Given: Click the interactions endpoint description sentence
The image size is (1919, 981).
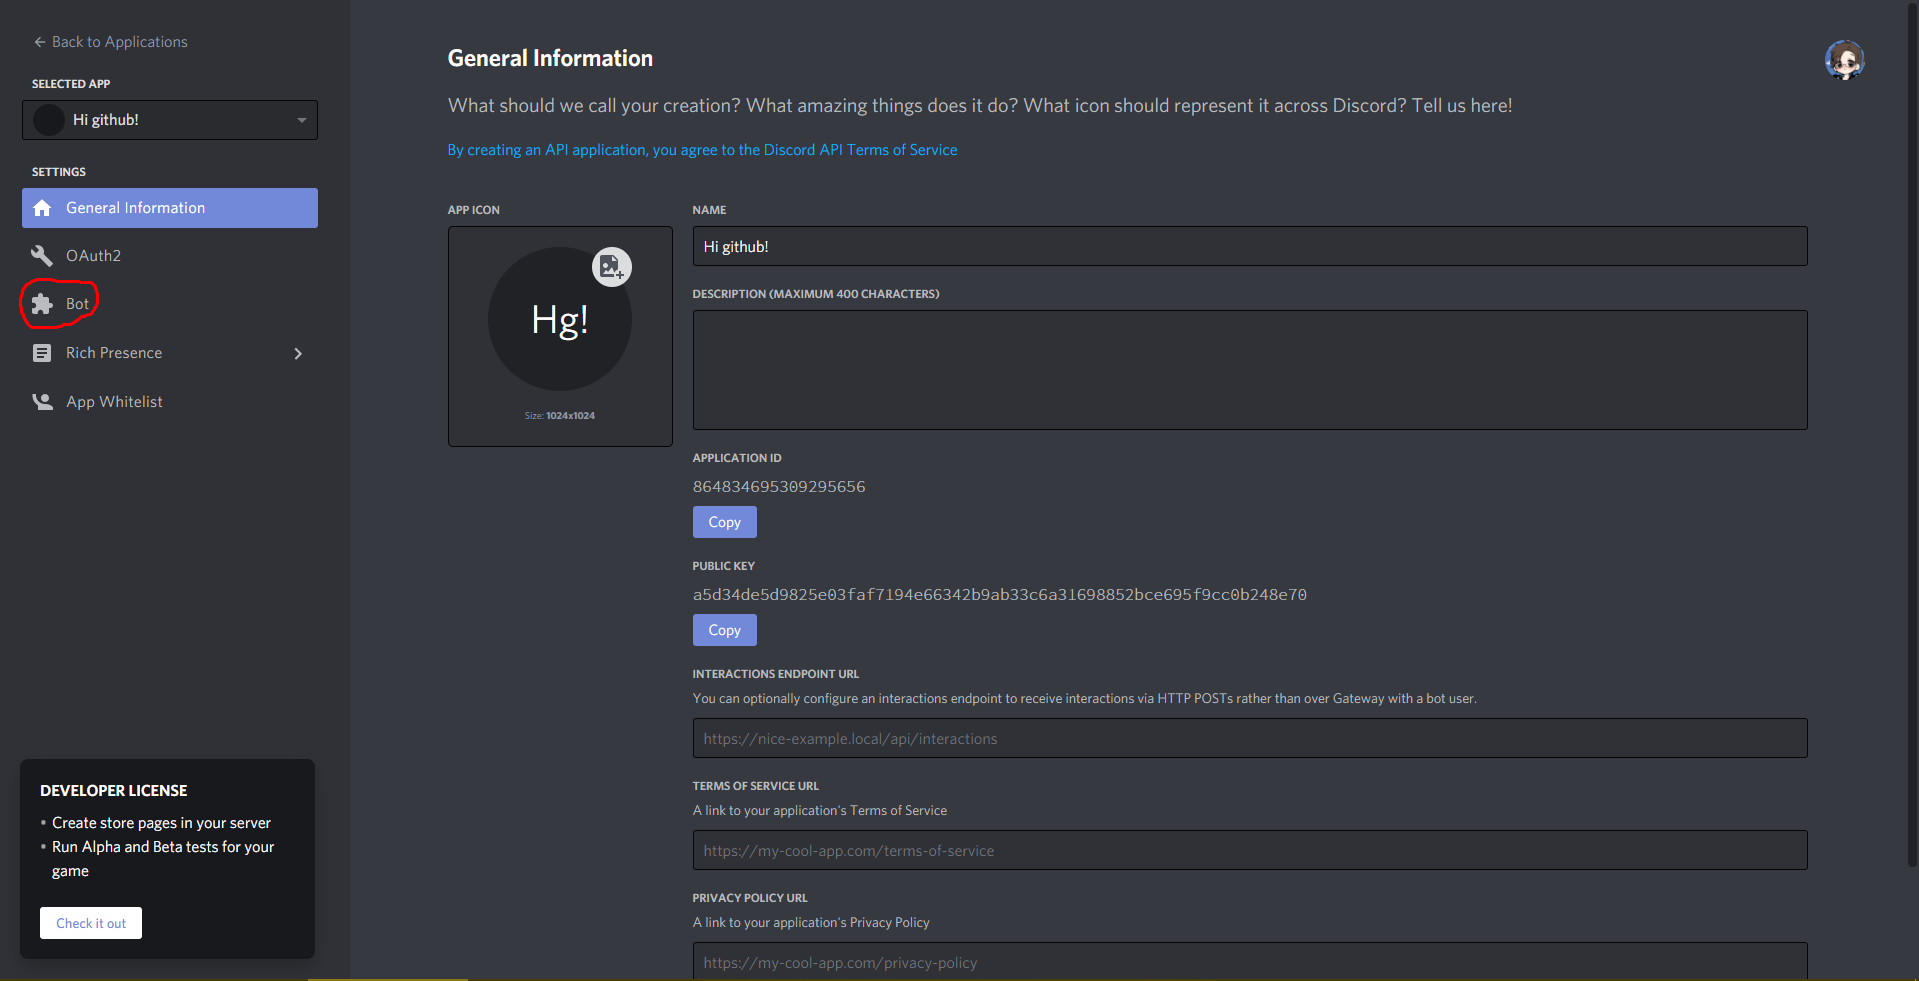Looking at the screenshot, I should [x=1085, y=698].
